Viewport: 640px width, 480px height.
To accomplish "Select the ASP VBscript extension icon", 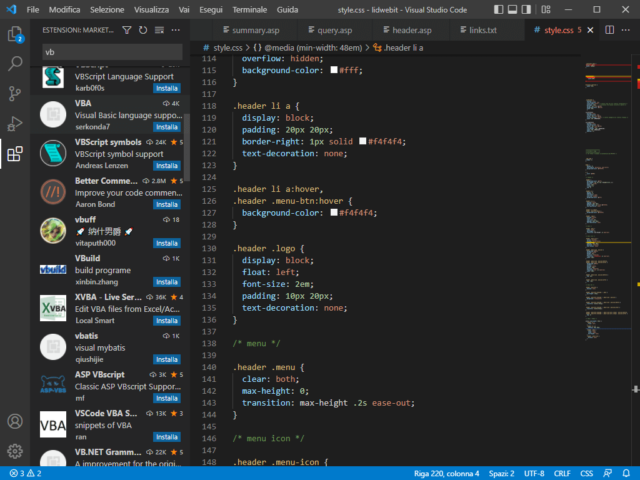I will pyautogui.click(x=53, y=386).
